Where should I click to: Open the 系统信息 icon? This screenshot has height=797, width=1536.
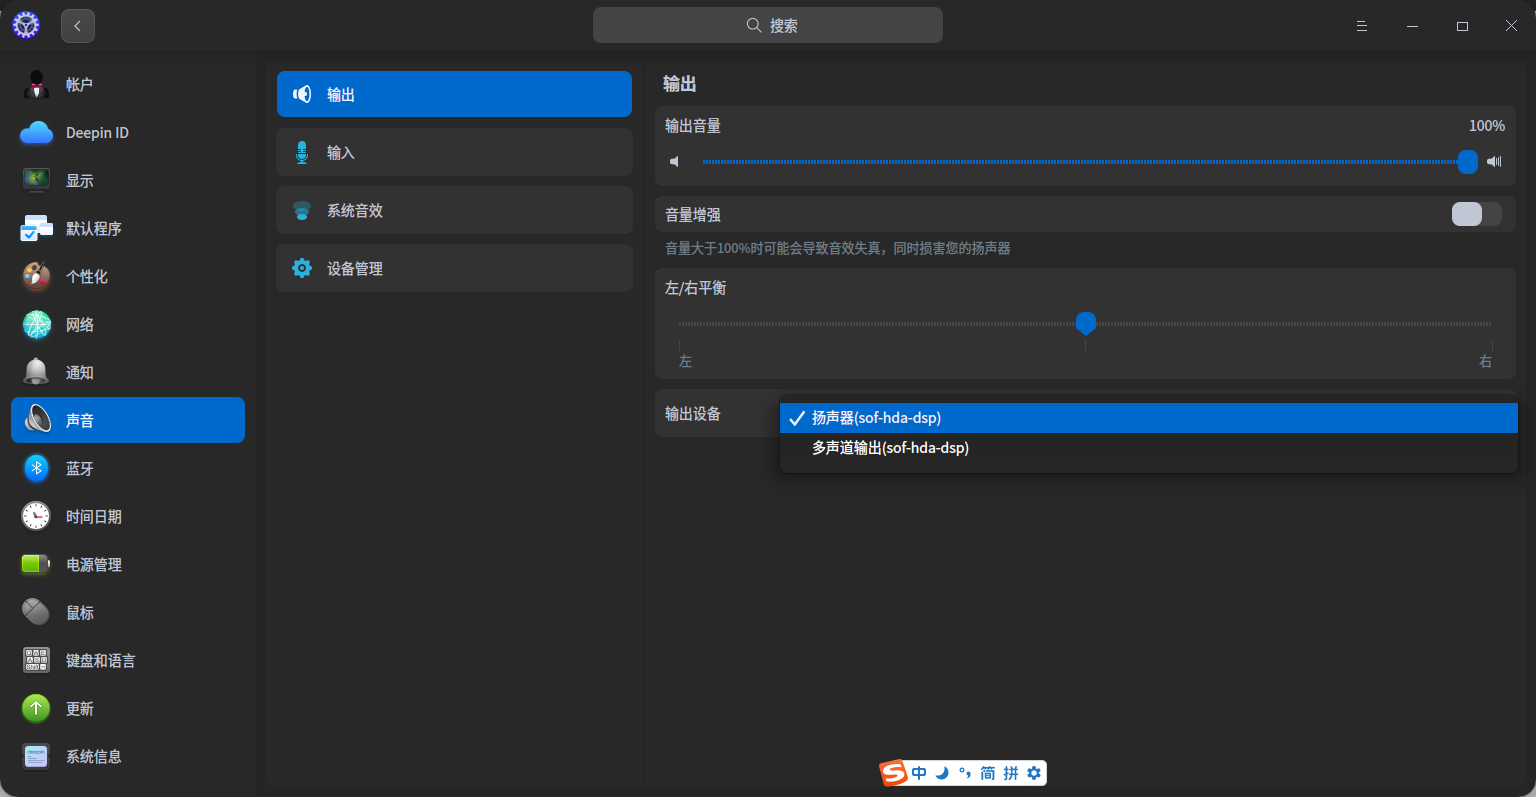[x=36, y=756]
